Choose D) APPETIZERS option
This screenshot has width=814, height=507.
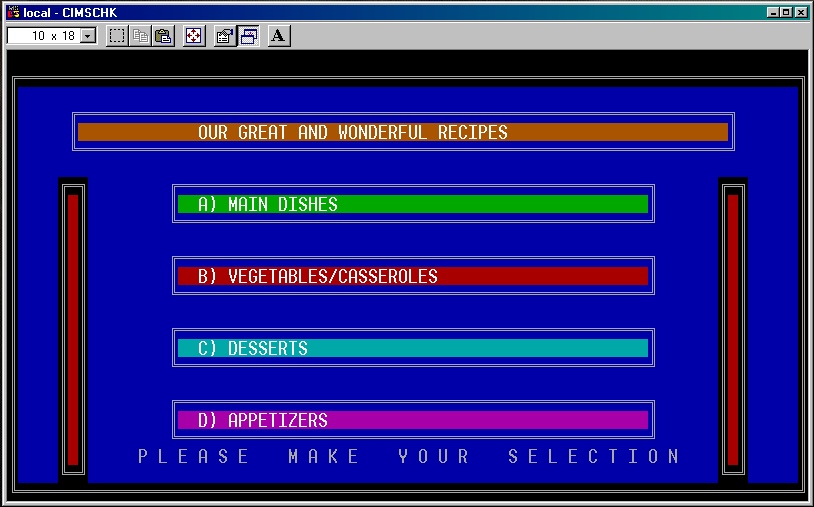click(413, 420)
